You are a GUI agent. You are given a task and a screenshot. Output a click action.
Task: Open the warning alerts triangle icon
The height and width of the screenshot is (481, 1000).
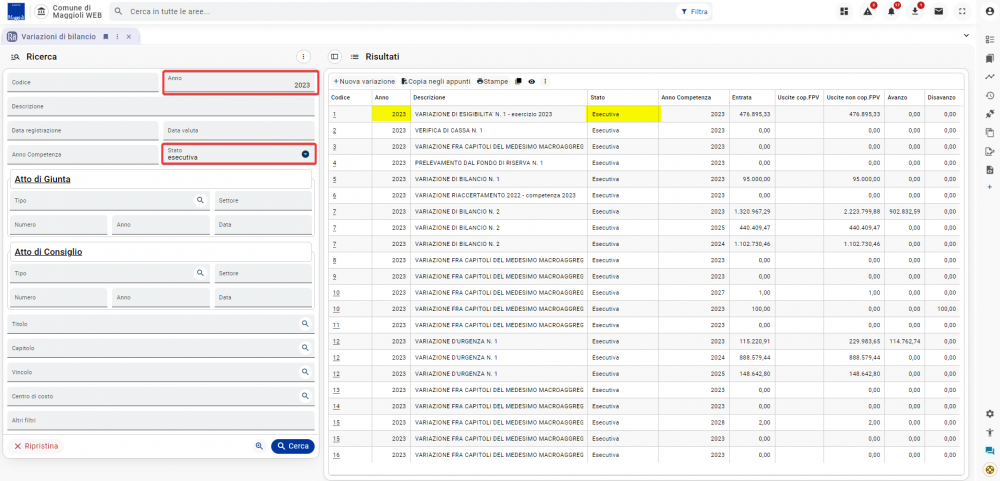(868, 11)
